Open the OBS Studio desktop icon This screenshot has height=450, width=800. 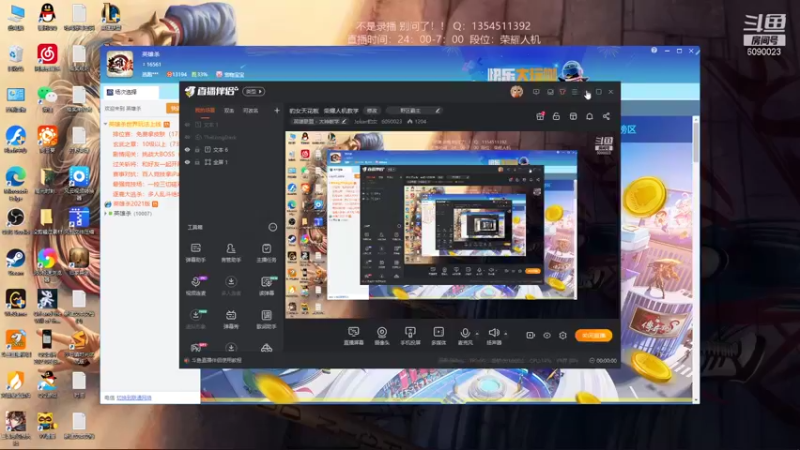pyautogui.click(x=16, y=220)
